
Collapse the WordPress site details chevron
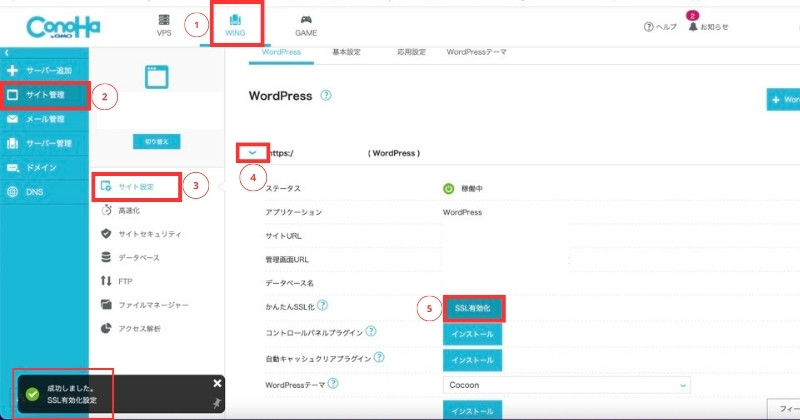point(253,153)
